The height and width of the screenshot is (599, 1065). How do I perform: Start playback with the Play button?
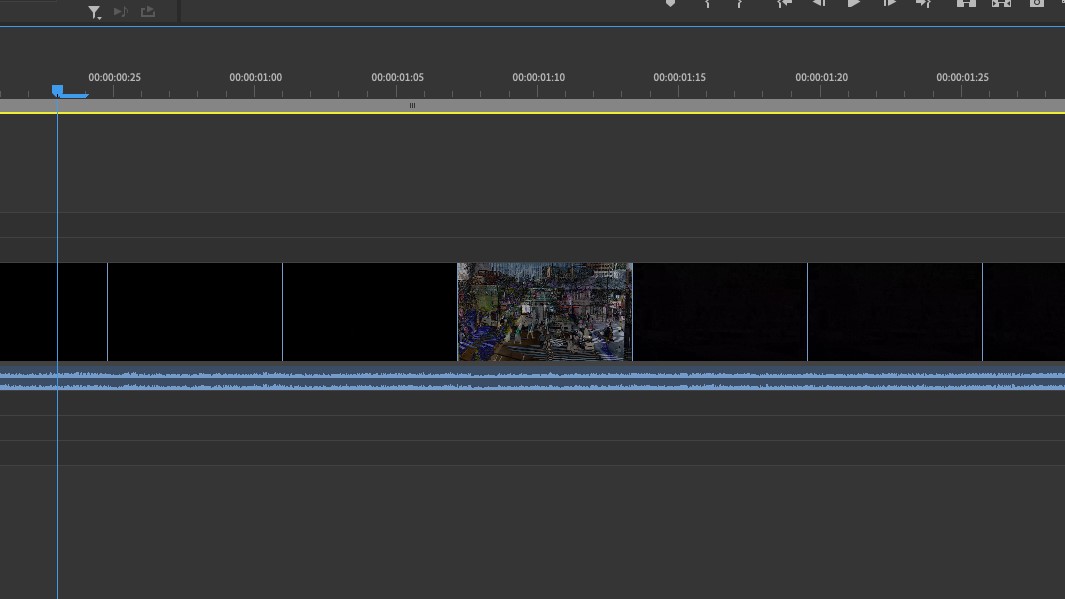click(x=854, y=3)
